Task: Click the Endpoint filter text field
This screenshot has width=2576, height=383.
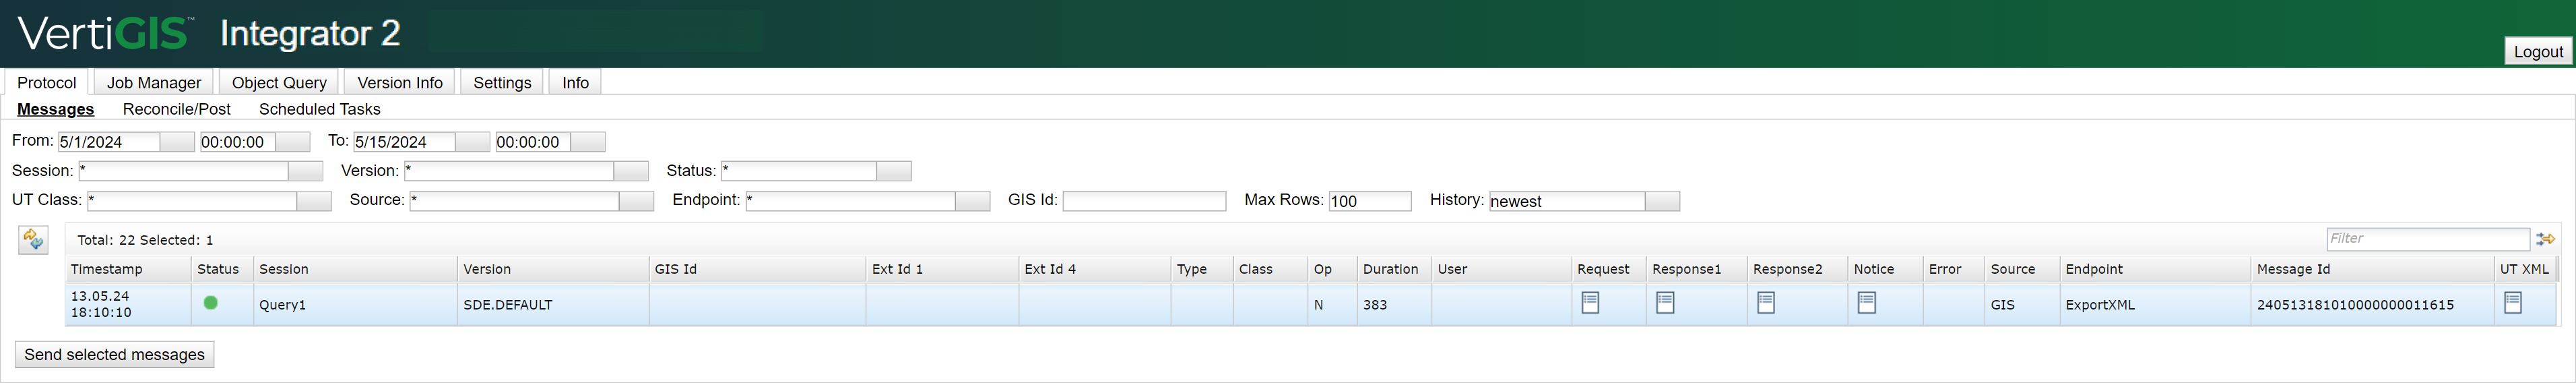Action: click(851, 201)
